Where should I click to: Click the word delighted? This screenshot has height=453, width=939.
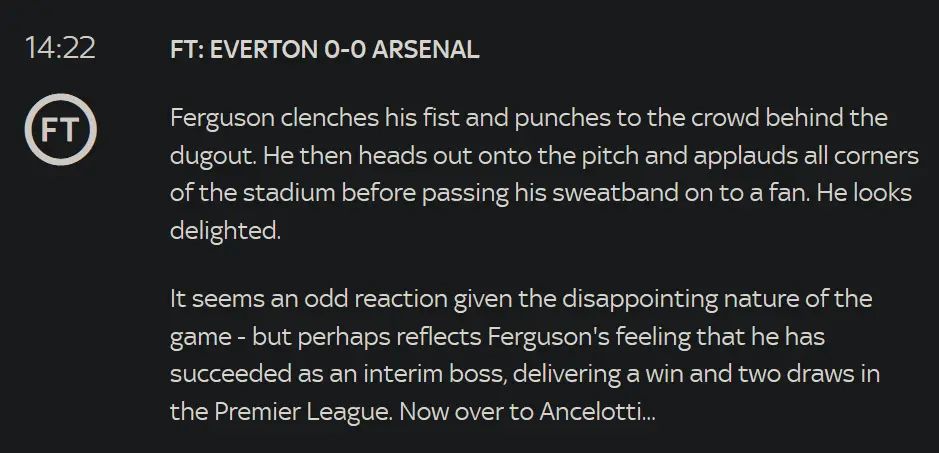(221, 230)
